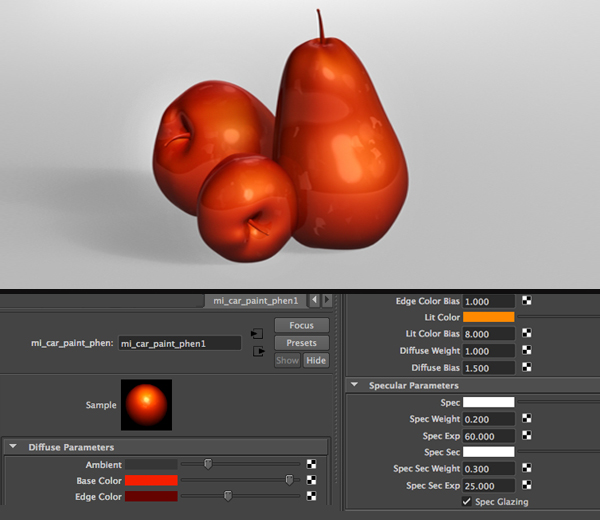Click map button for Spec Sec Weight
The height and width of the screenshot is (520, 600).
tap(527, 468)
